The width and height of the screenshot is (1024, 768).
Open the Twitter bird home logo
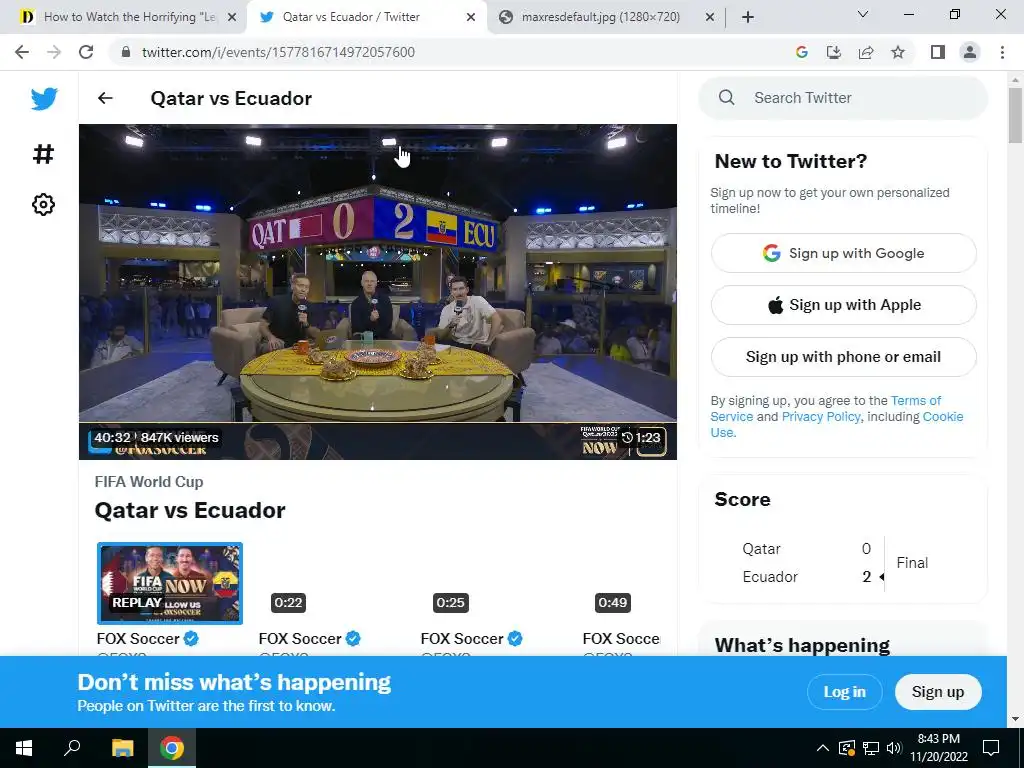[x=44, y=99]
